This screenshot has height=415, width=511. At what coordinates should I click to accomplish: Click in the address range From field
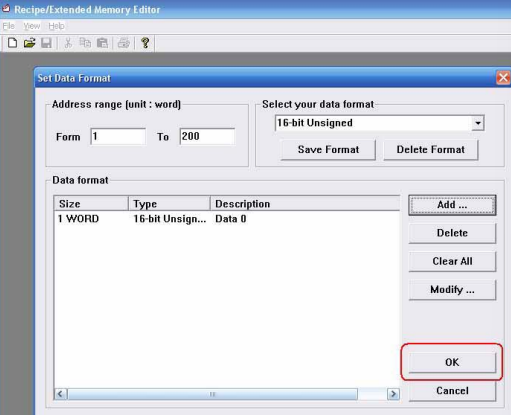click(118, 136)
